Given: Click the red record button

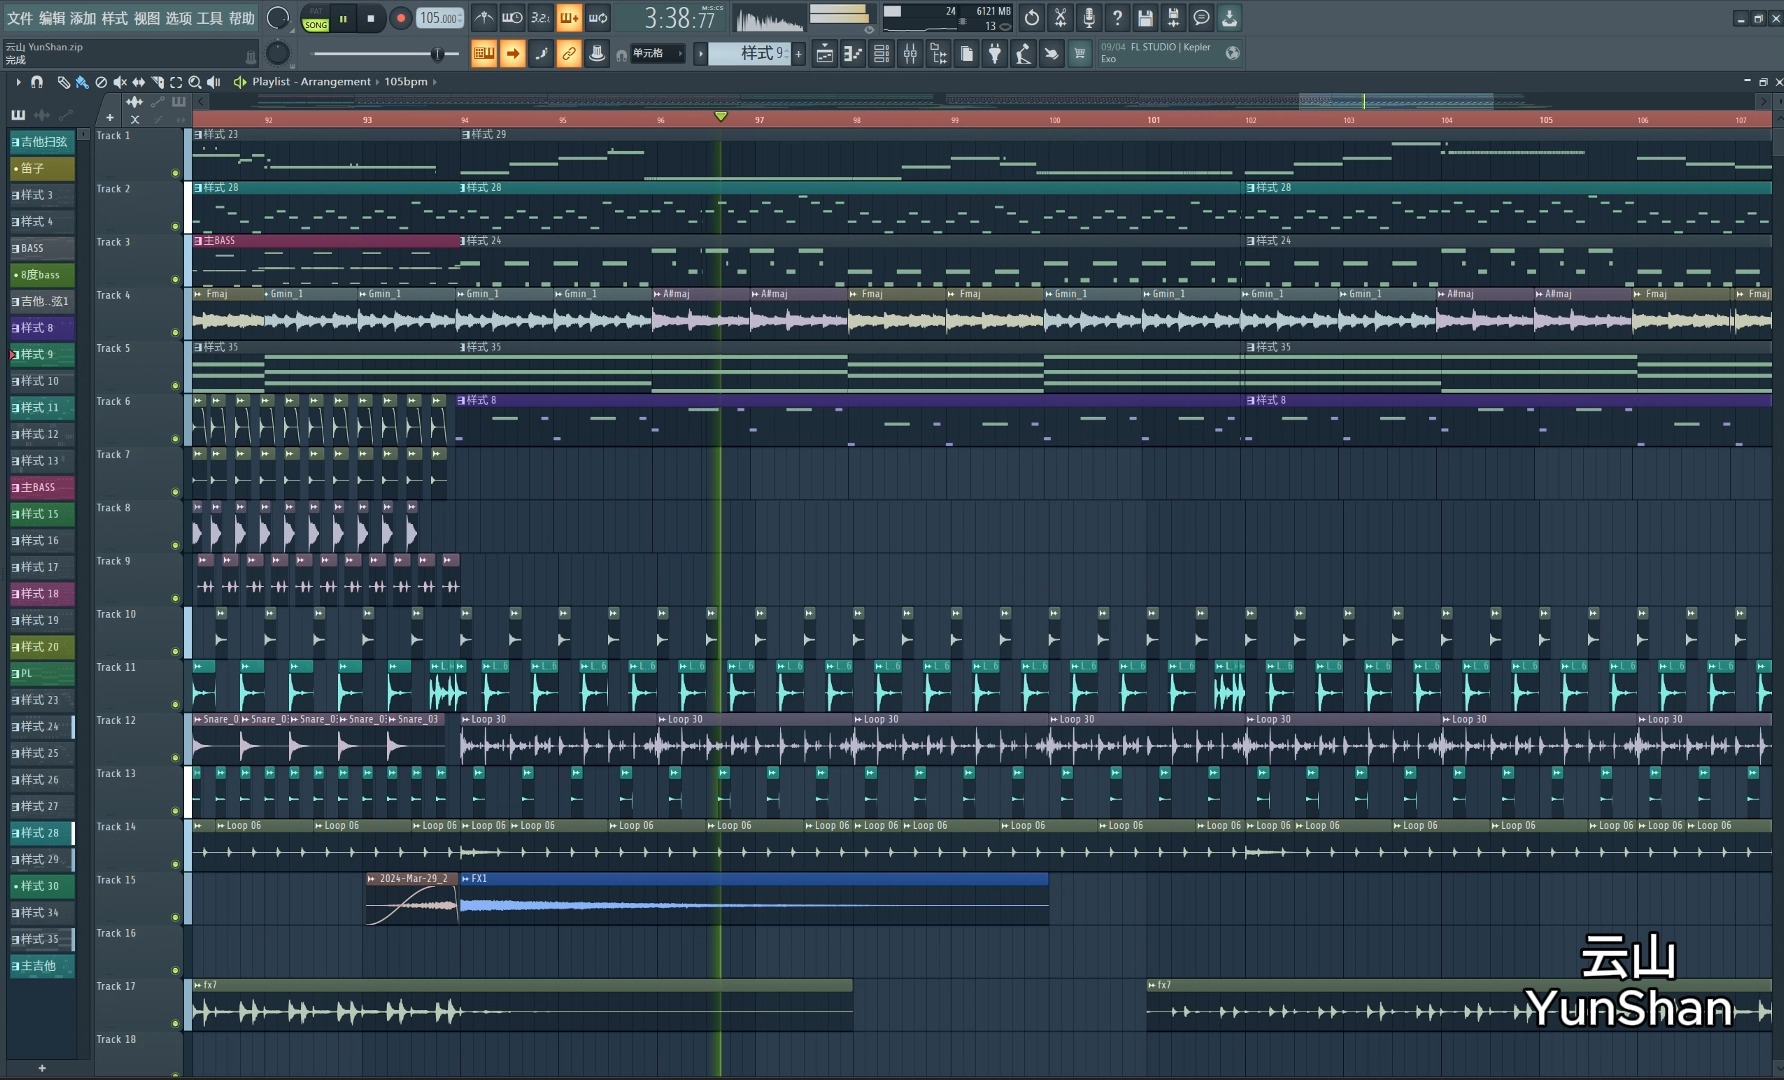Looking at the screenshot, I should (400, 18).
